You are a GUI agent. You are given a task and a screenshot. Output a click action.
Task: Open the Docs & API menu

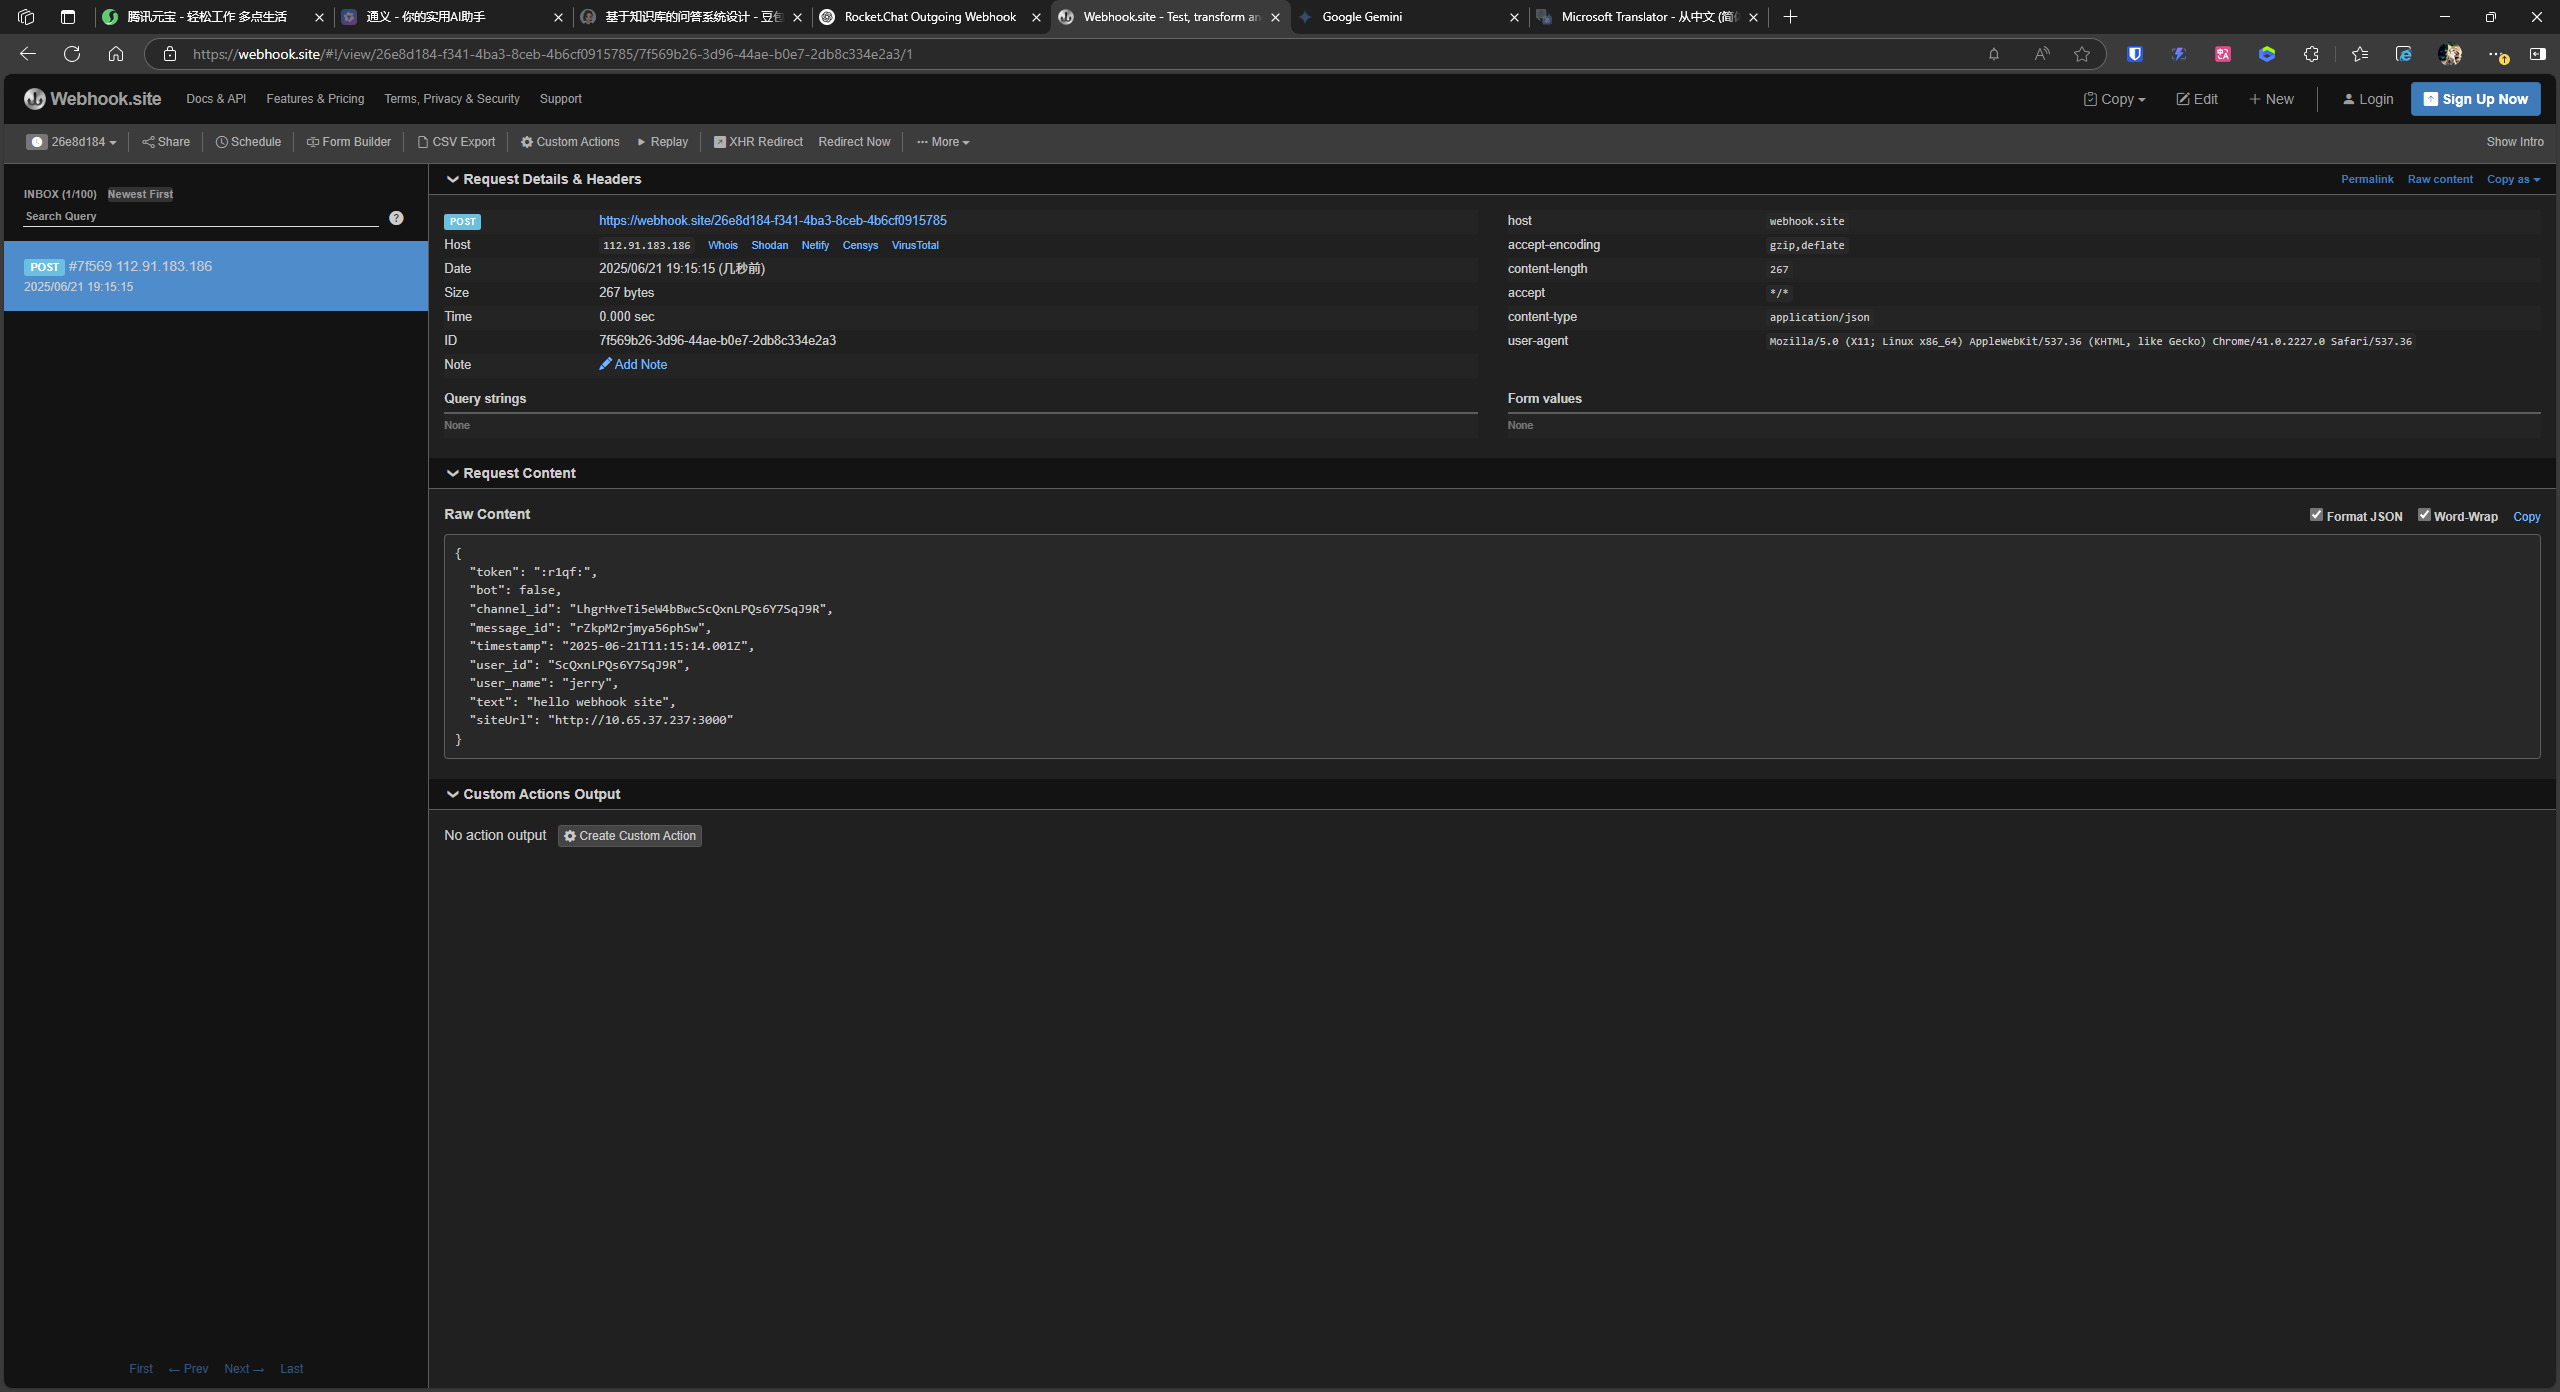pos(216,99)
